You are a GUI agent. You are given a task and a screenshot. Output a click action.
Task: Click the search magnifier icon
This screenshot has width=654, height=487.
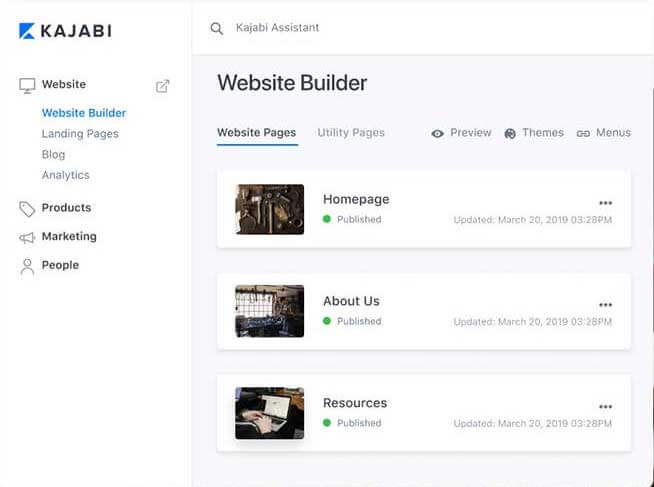216,28
